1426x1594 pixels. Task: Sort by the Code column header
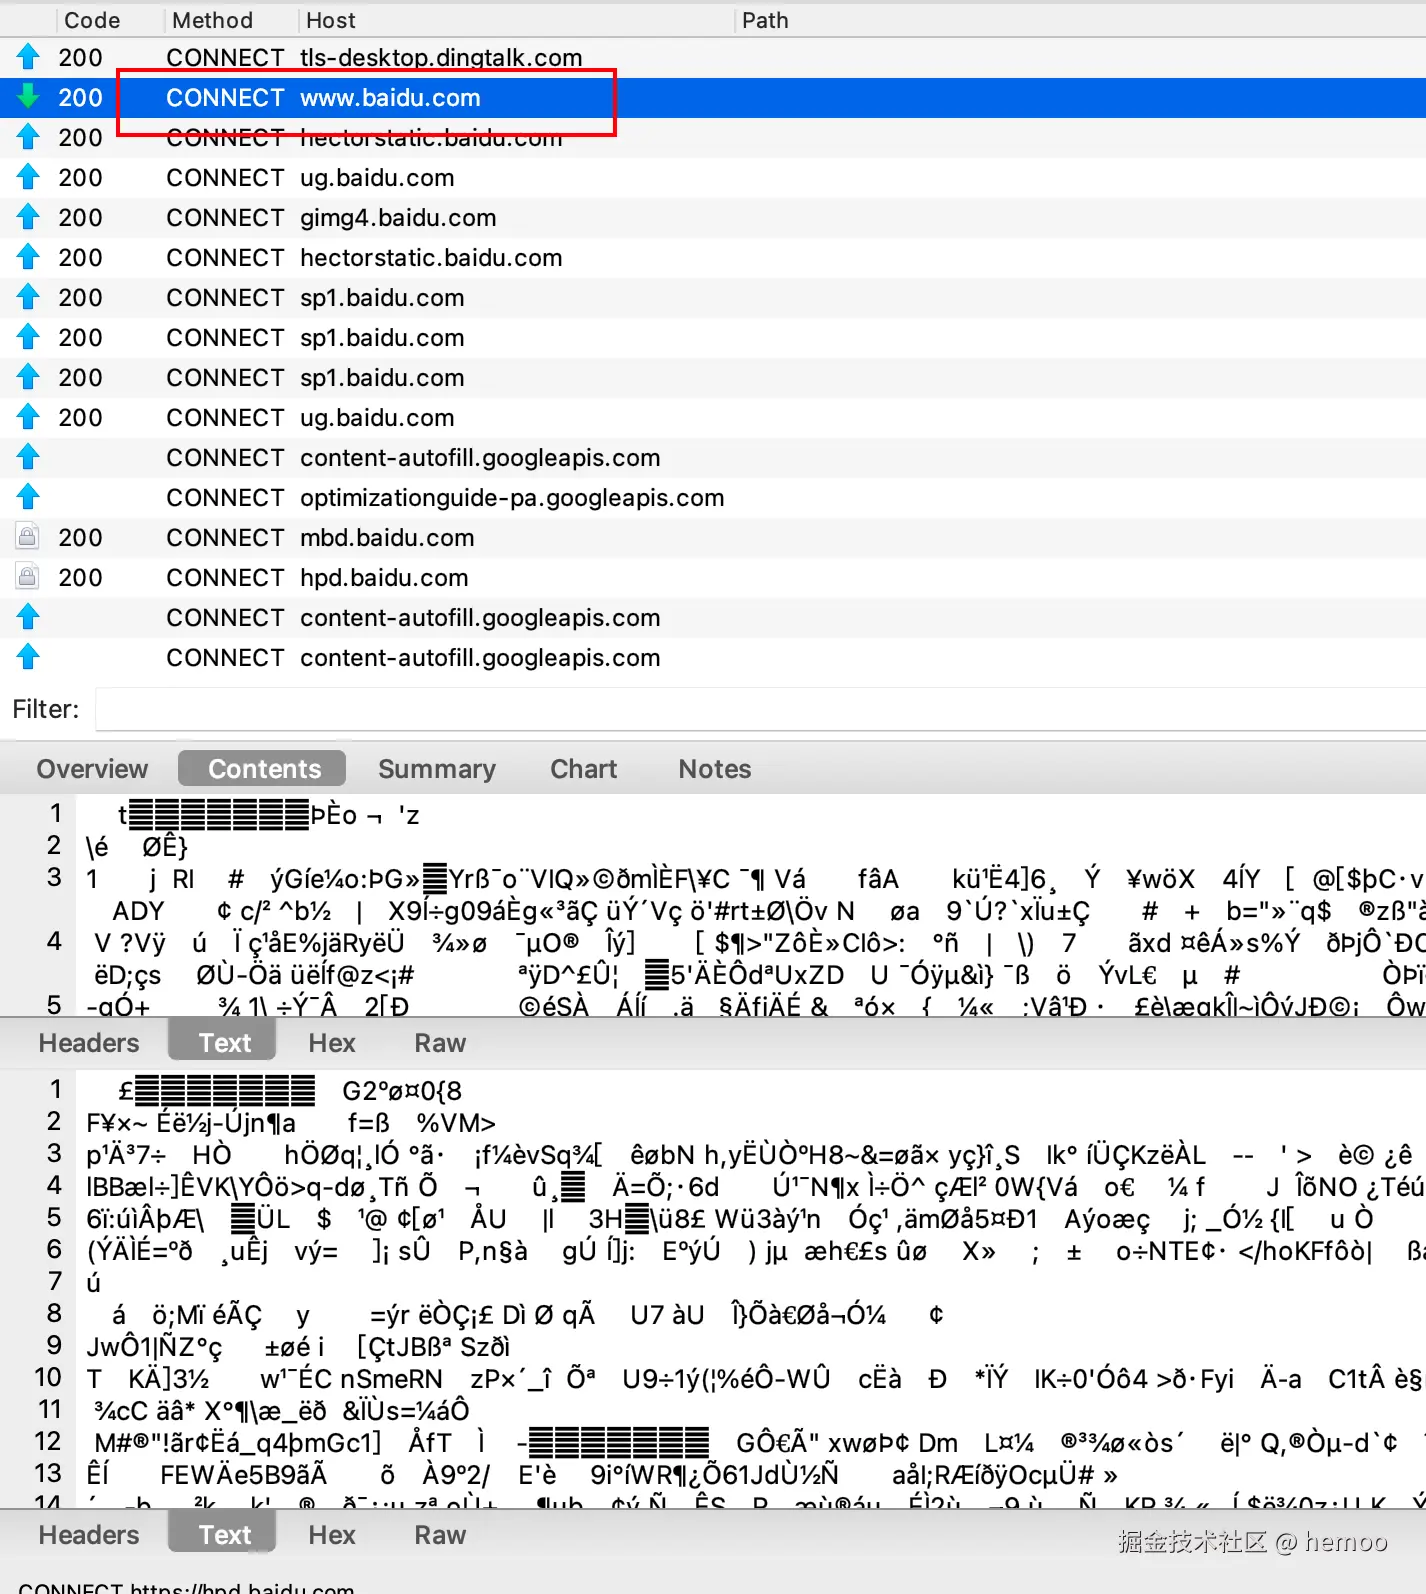[x=92, y=20]
